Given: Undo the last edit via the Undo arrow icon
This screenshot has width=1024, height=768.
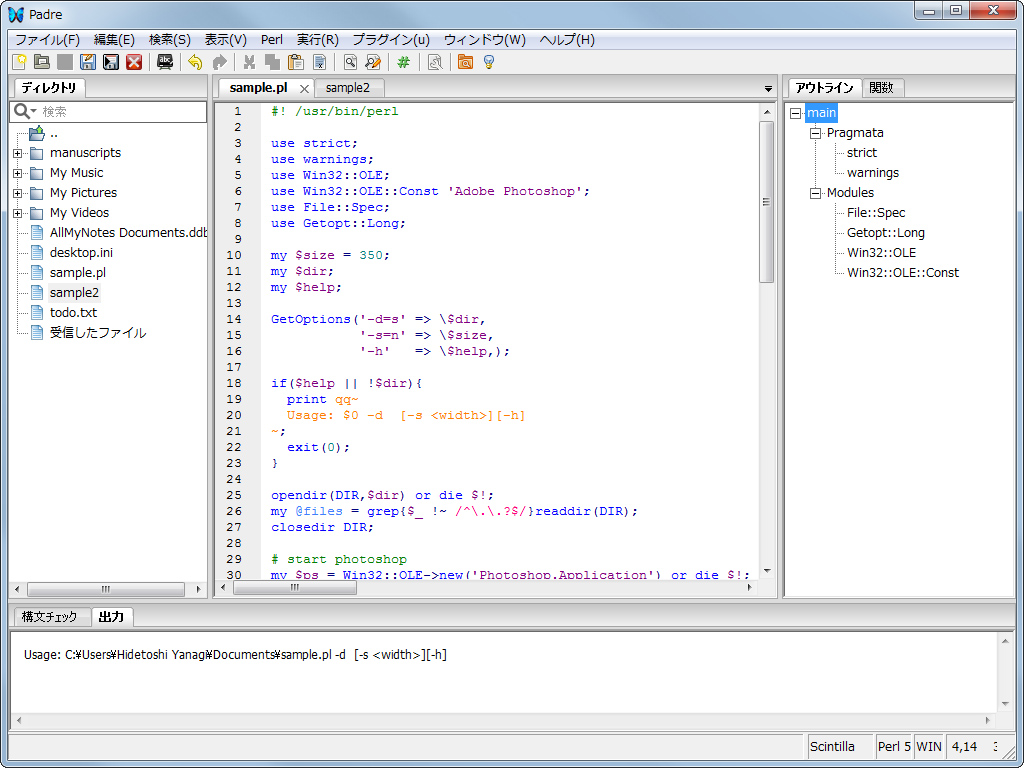Looking at the screenshot, I should [x=195, y=62].
